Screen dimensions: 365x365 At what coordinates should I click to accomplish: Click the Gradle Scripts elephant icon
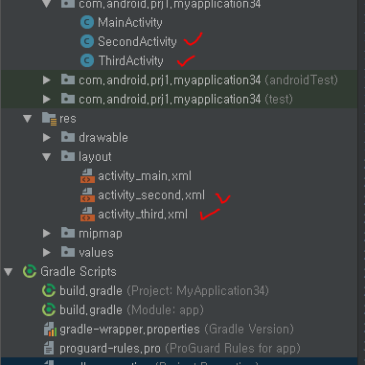29,272
